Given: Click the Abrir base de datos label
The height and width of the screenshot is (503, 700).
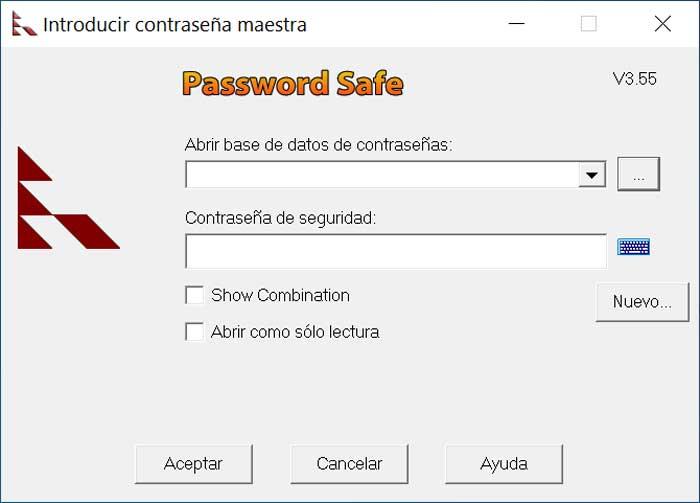Looking at the screenshot, I should pyautogui.click(x=319, y=145).
